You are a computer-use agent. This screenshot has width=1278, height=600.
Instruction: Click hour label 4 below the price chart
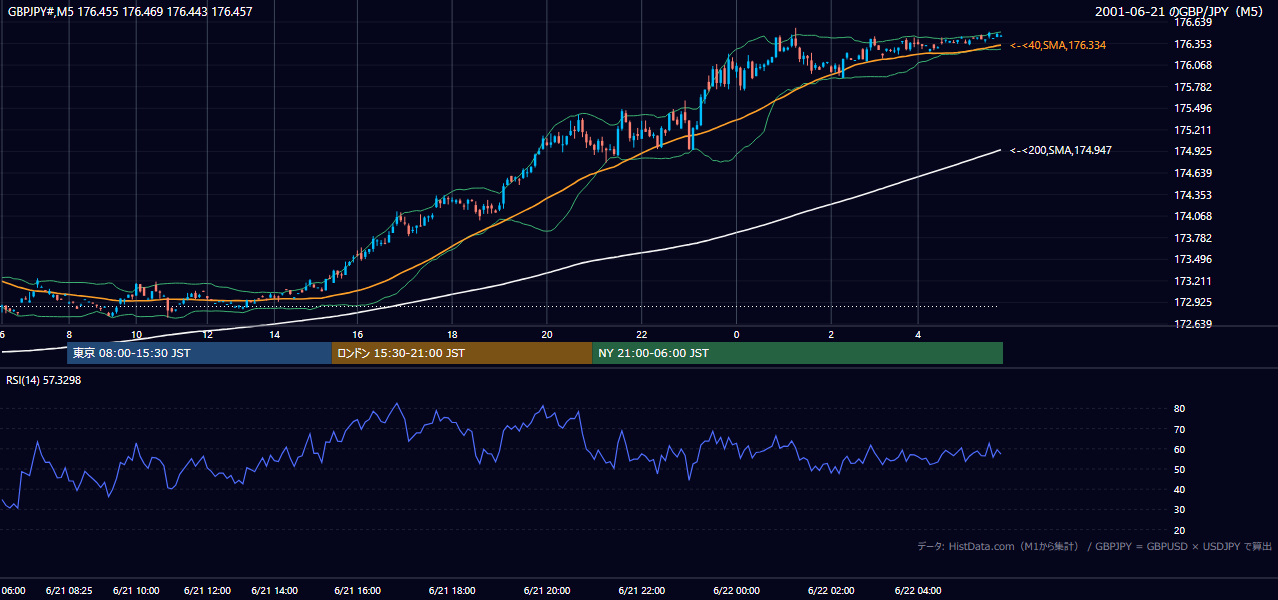918,334
